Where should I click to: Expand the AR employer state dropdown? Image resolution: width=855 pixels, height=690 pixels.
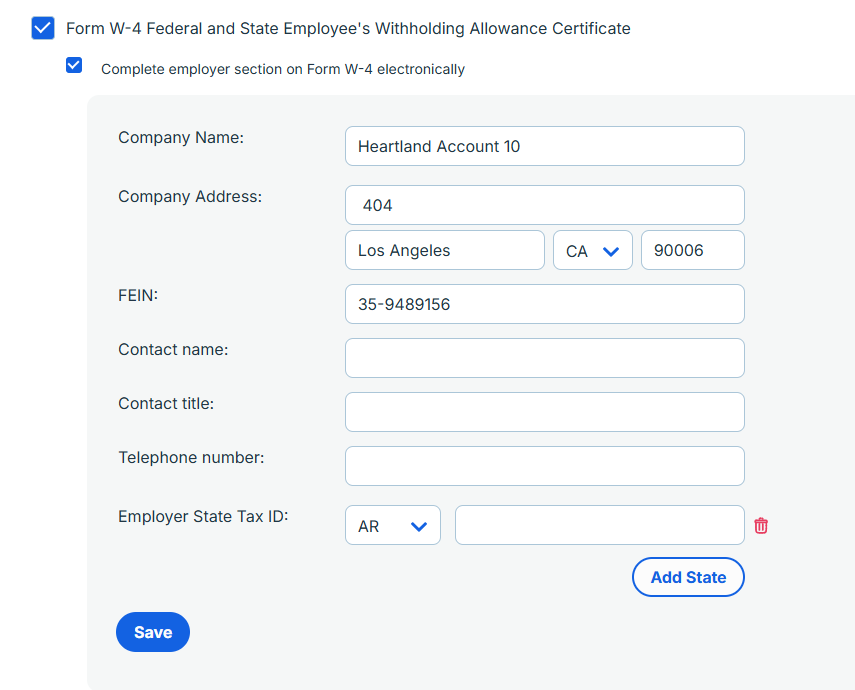(x=393, y=525)
